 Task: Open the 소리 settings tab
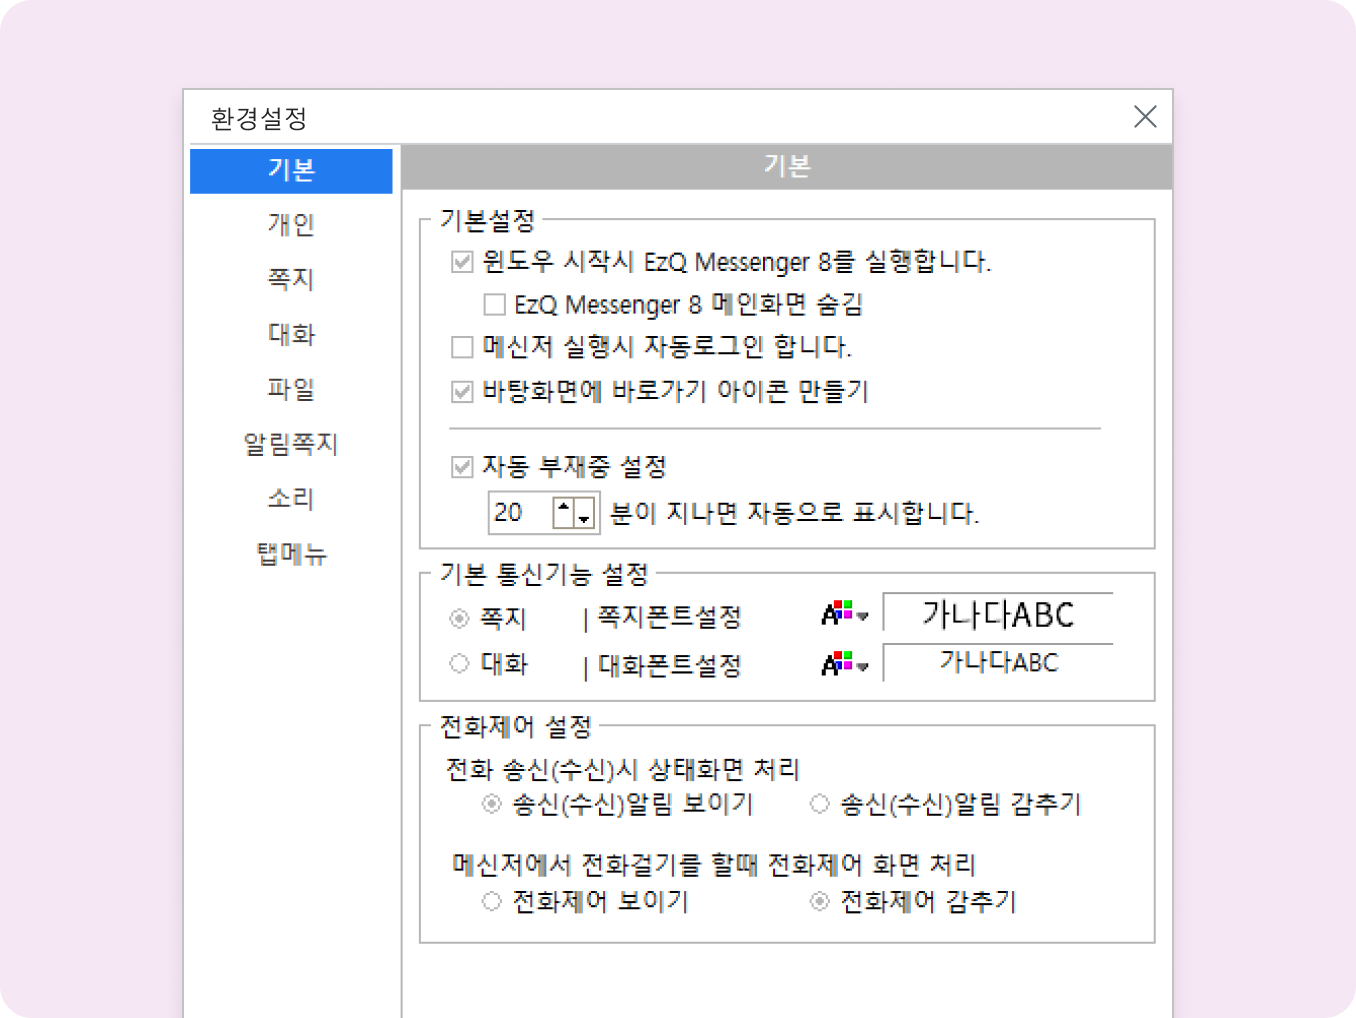point(291,499)
